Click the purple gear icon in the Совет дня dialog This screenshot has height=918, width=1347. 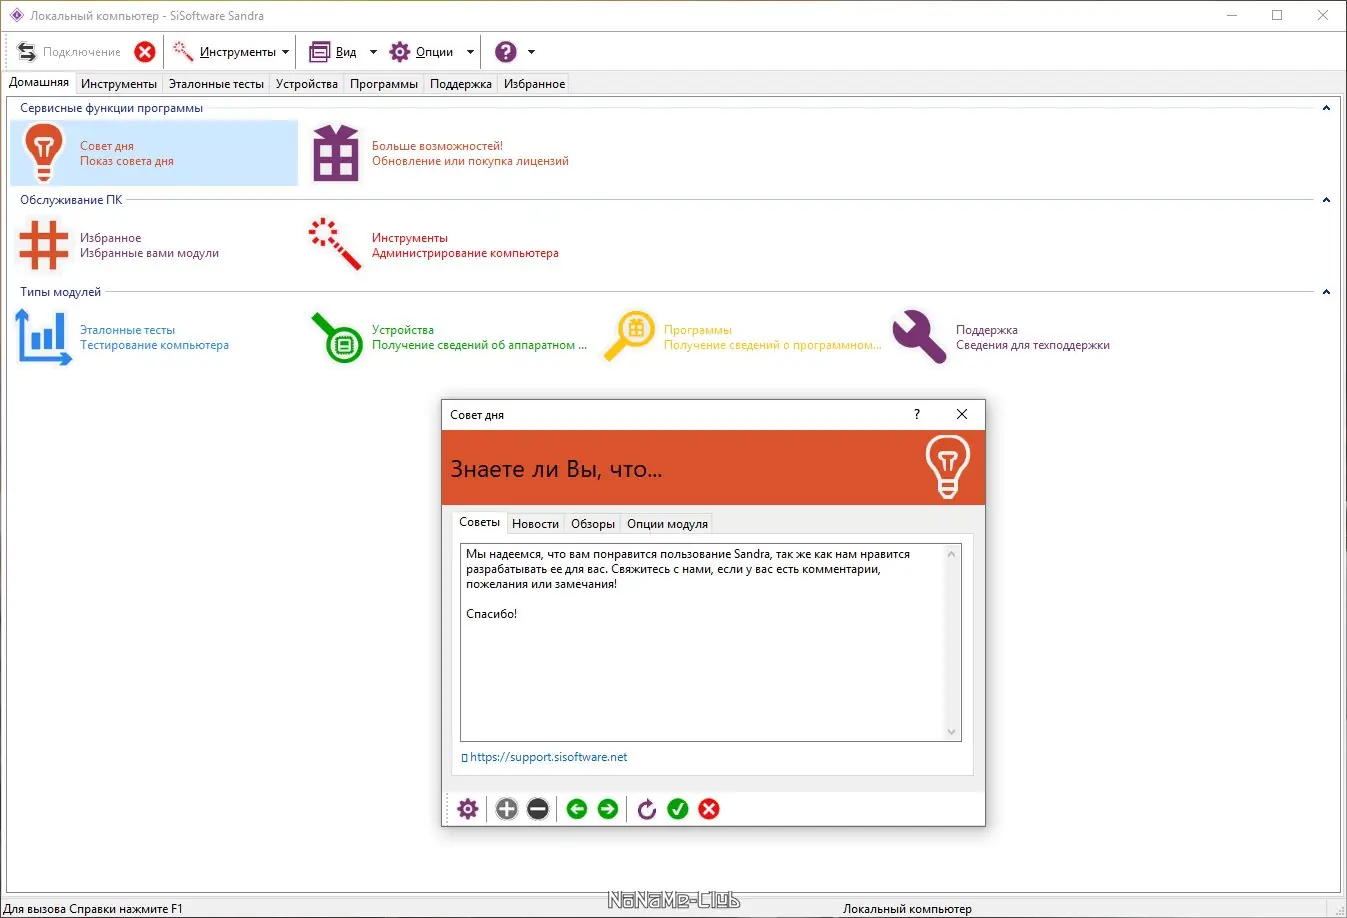click(x=468, y=809)
